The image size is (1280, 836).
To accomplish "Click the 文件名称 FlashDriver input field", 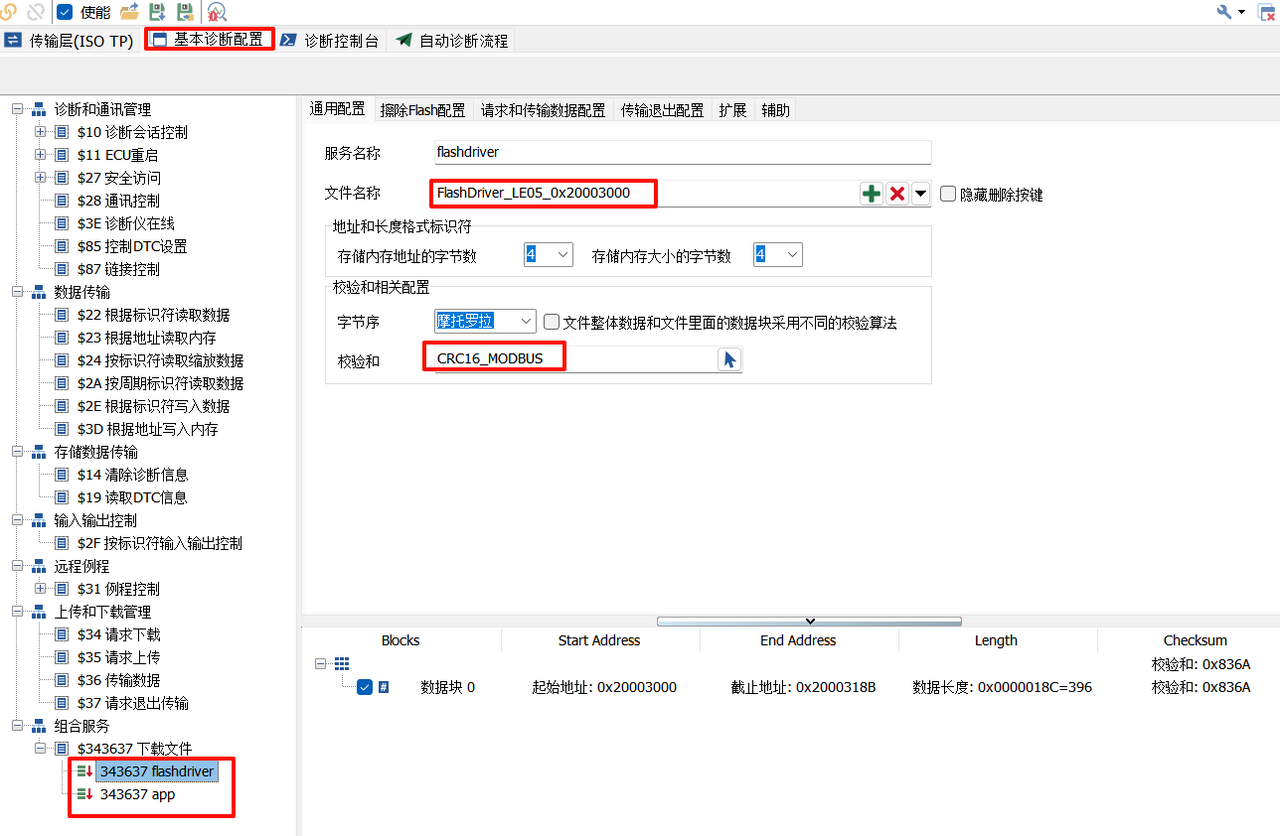I will pos(645,193).
